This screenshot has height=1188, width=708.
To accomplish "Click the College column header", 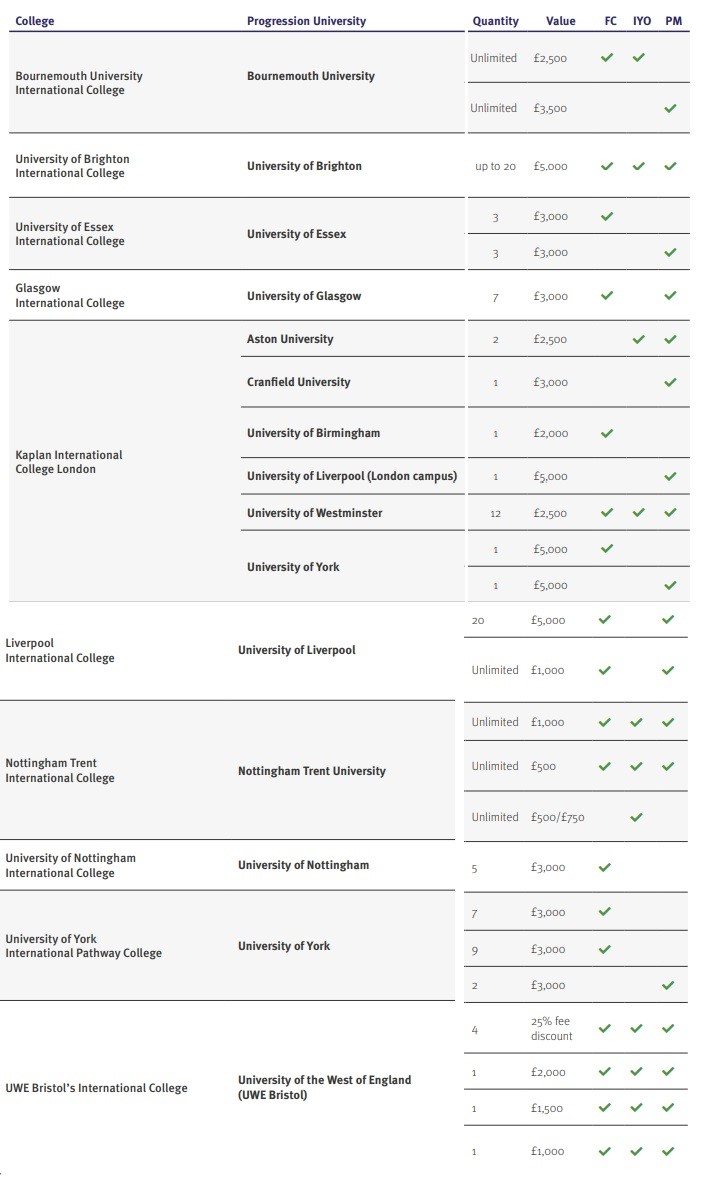I will click(35, 21).
